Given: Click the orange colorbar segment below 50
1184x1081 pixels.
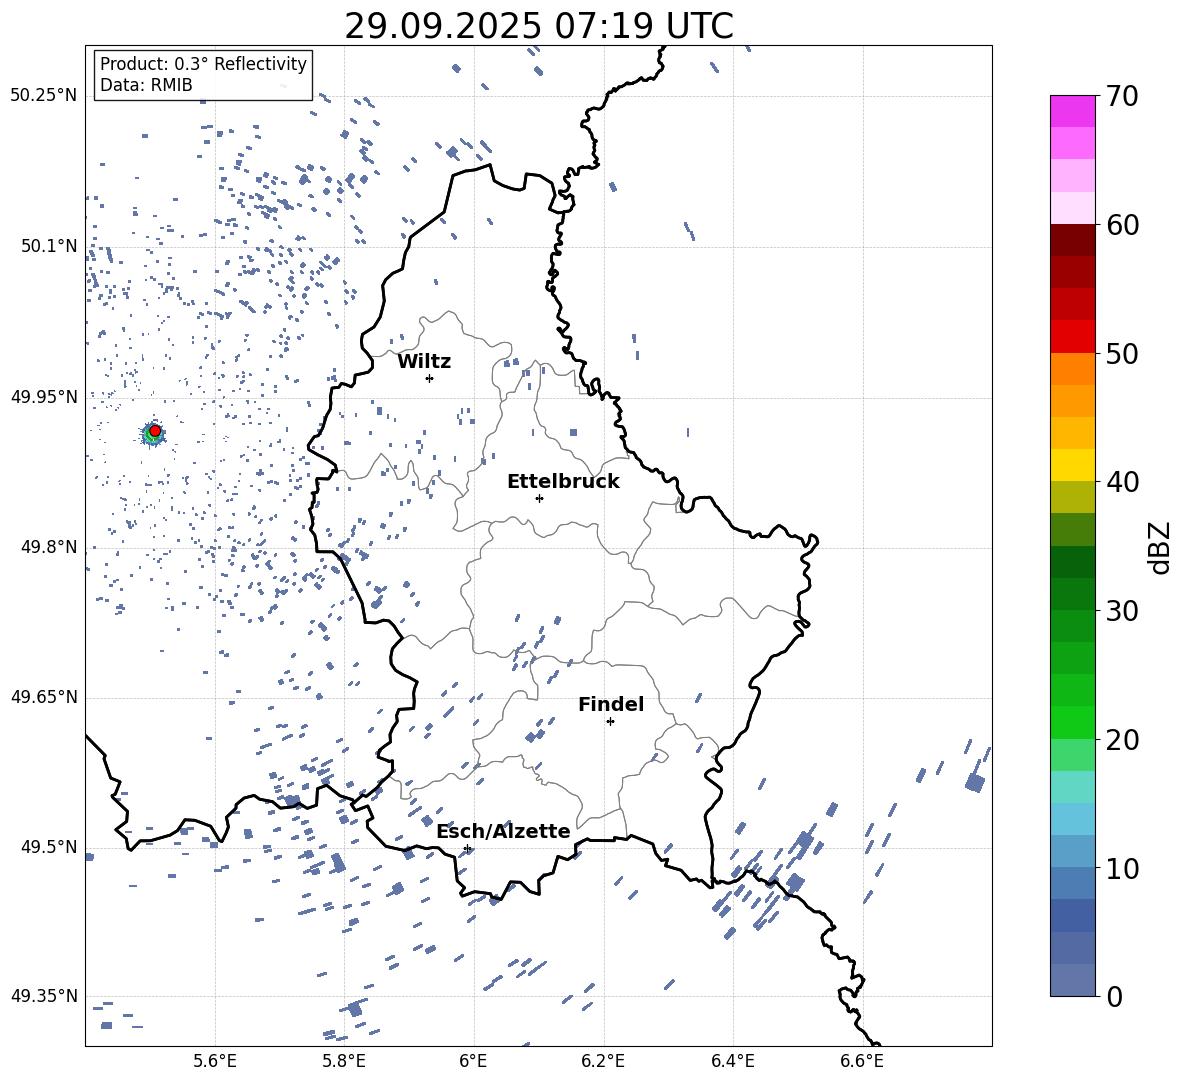Looking at the screenshot, I should pyautogui.click(x=1072, y=369).
